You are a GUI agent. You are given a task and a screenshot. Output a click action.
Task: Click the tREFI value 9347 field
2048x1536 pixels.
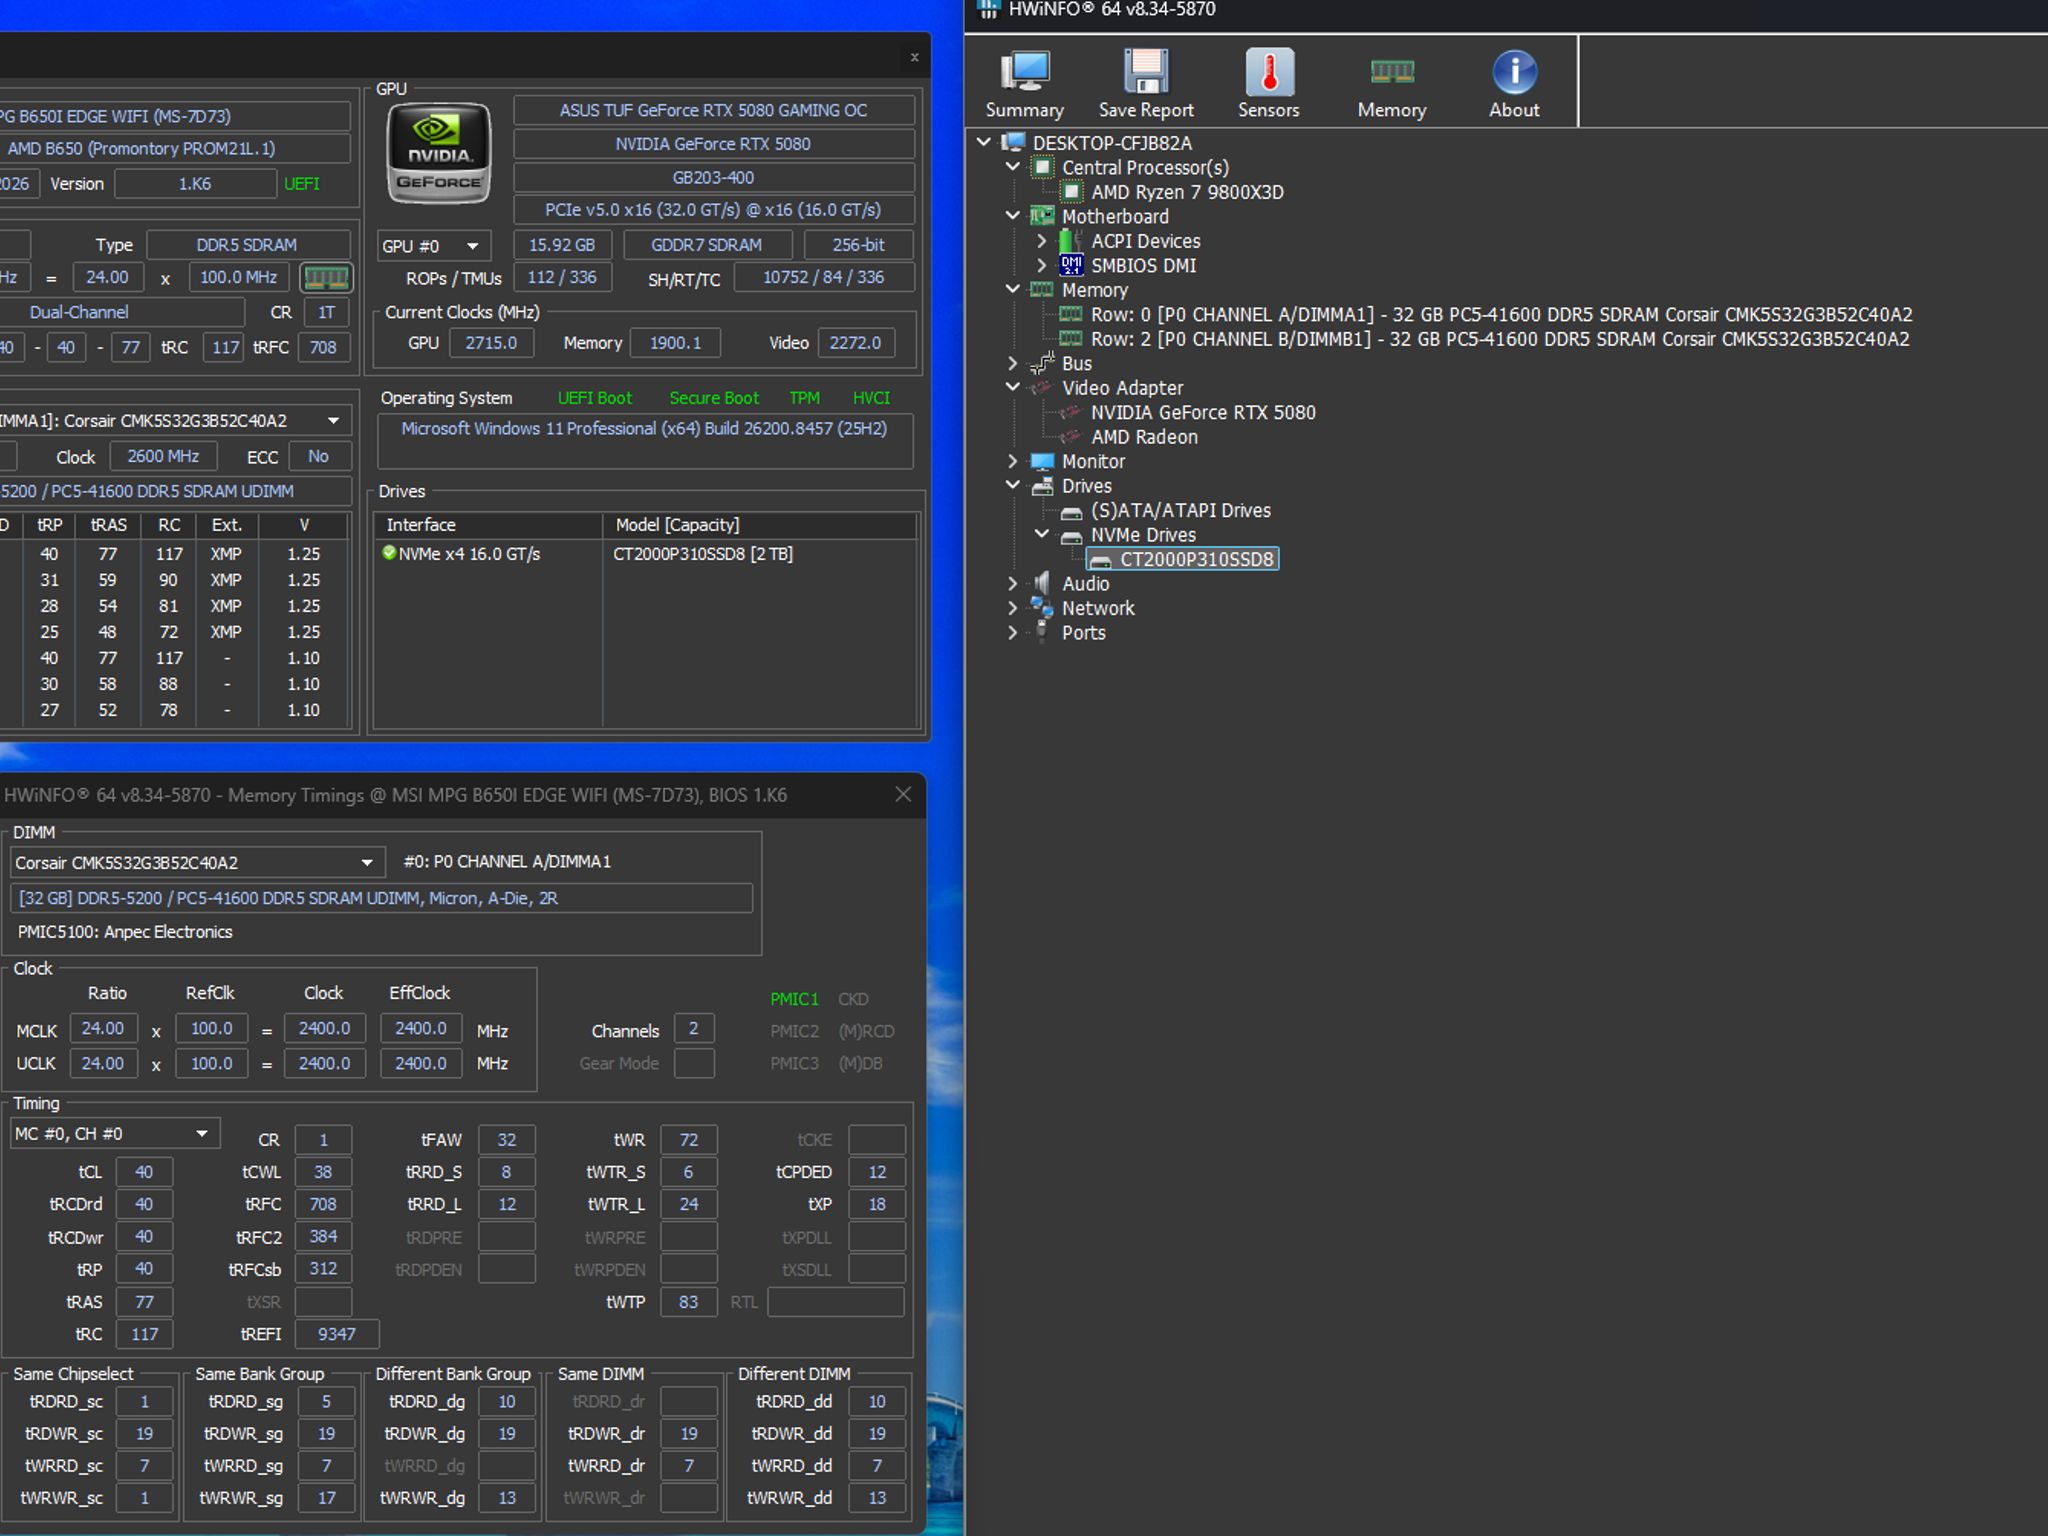[337, 1334]
